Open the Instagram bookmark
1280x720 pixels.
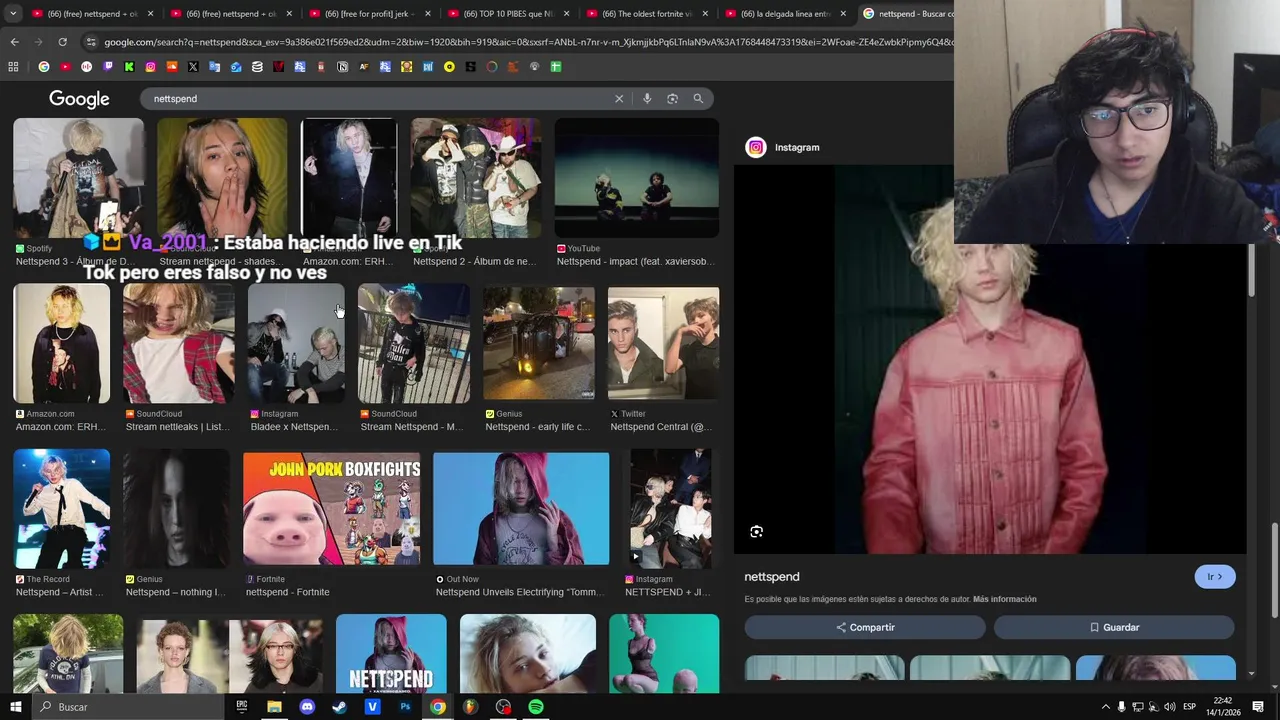point(150,67)
